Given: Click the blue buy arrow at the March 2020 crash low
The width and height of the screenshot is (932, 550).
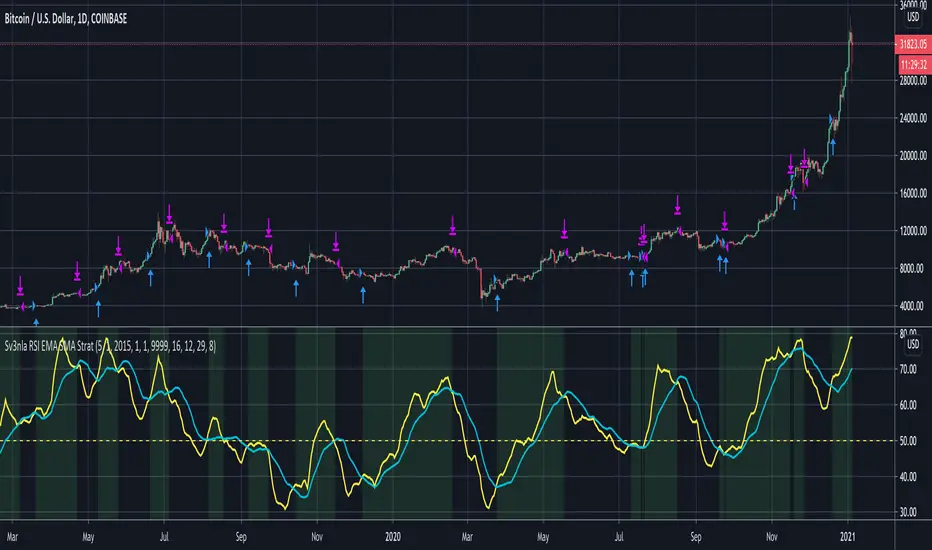Looking at the screenshot, I should pos(497,304).
